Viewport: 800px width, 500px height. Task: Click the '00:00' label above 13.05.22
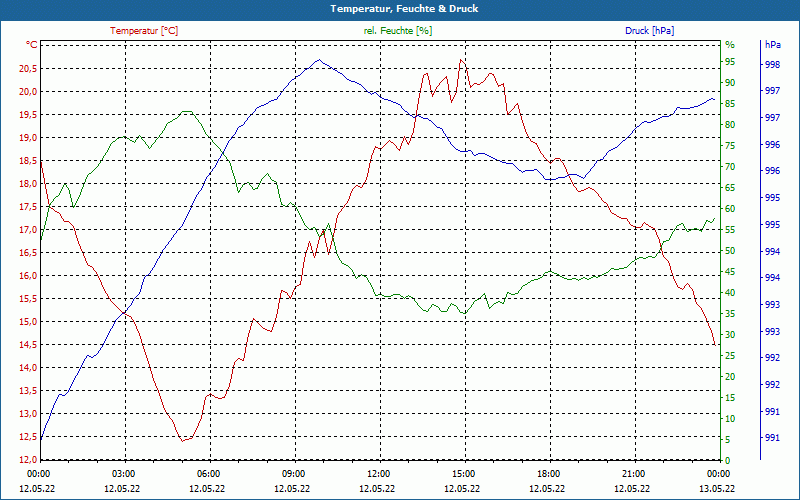coord(718,473)
